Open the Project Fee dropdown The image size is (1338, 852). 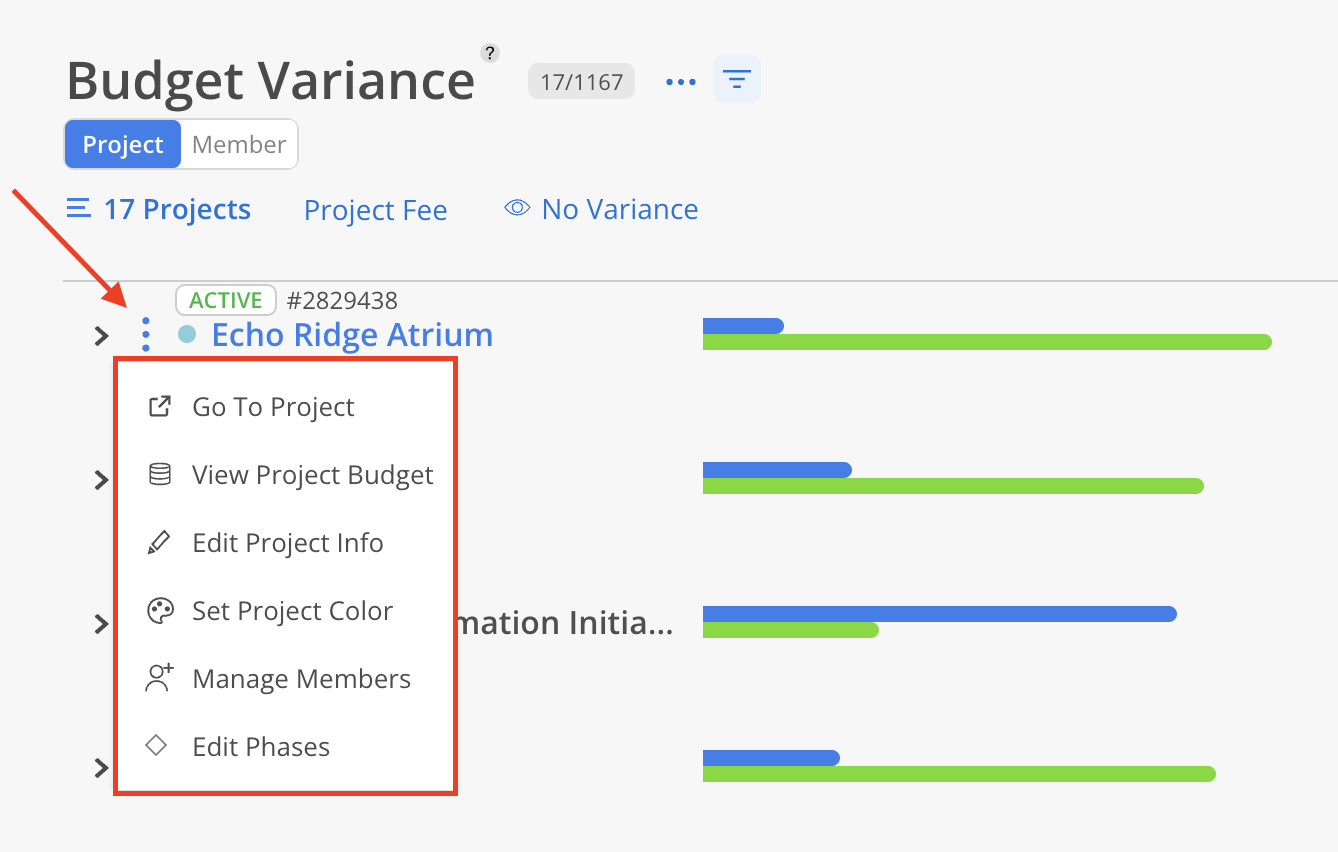click(x=375, y=211)
